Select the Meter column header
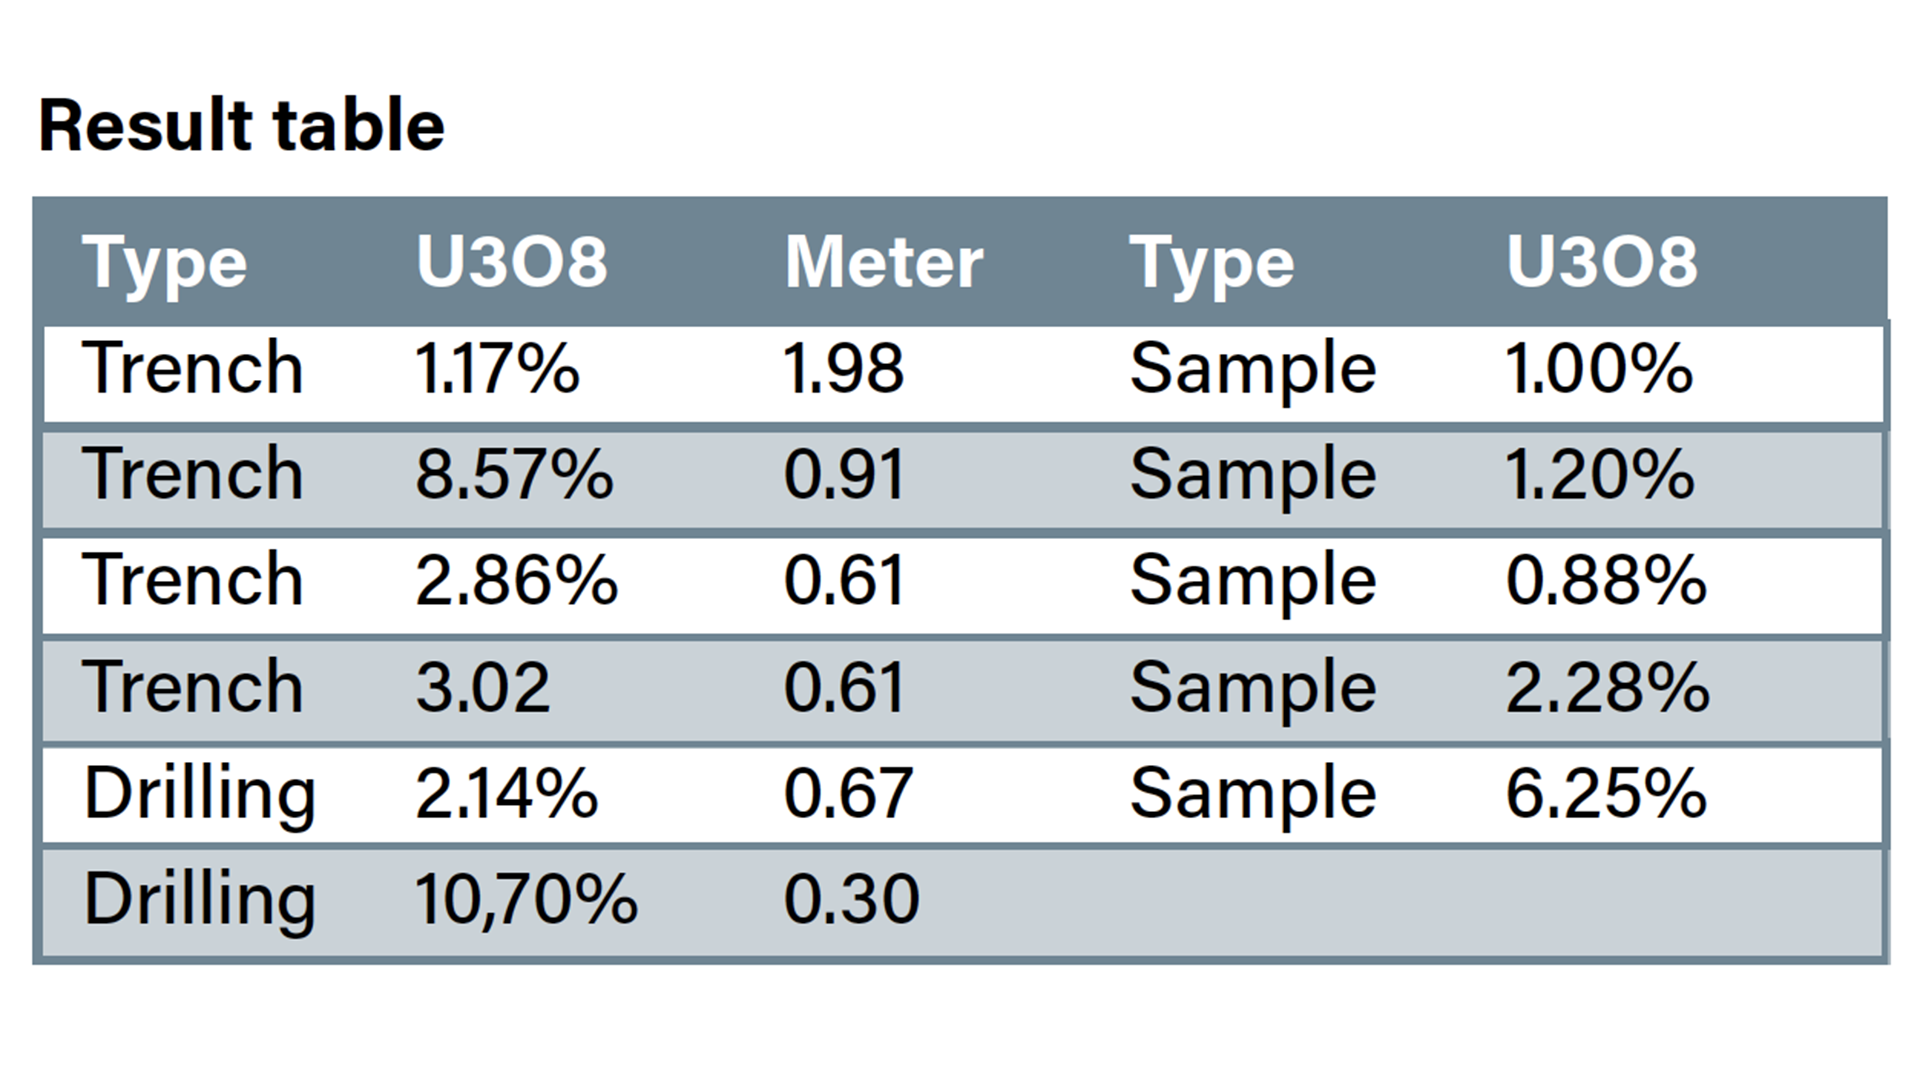The height and width of the screenshot is (1080, 1920). click(x=883, y=263)
